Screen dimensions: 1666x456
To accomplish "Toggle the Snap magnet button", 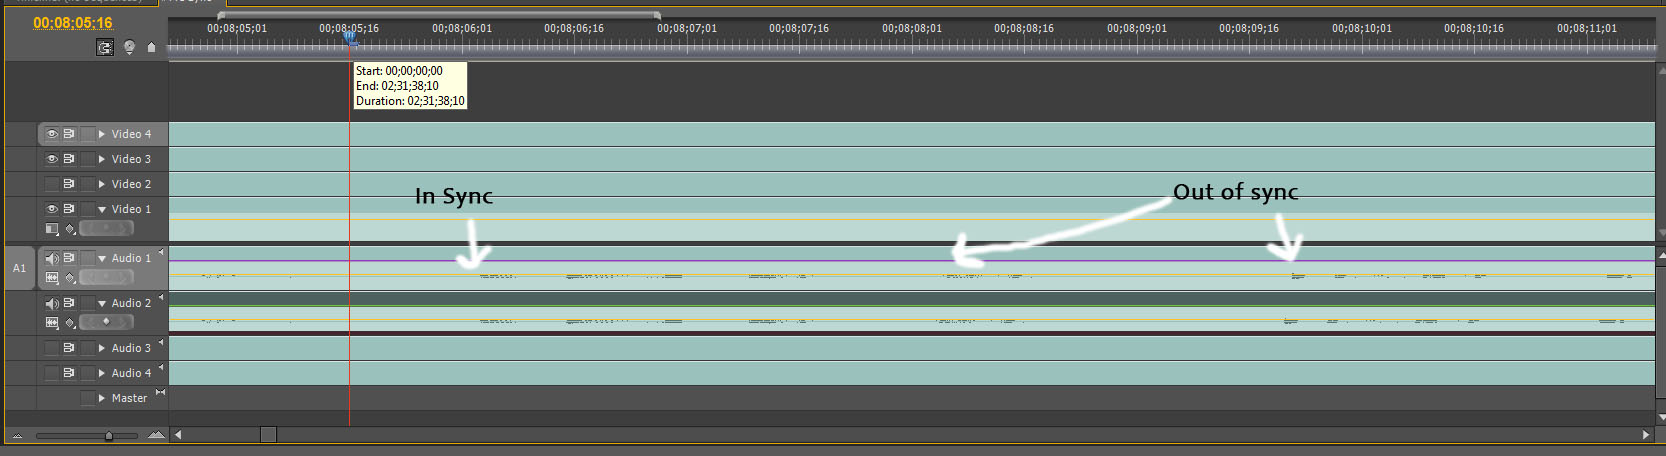I will (105, 47).
